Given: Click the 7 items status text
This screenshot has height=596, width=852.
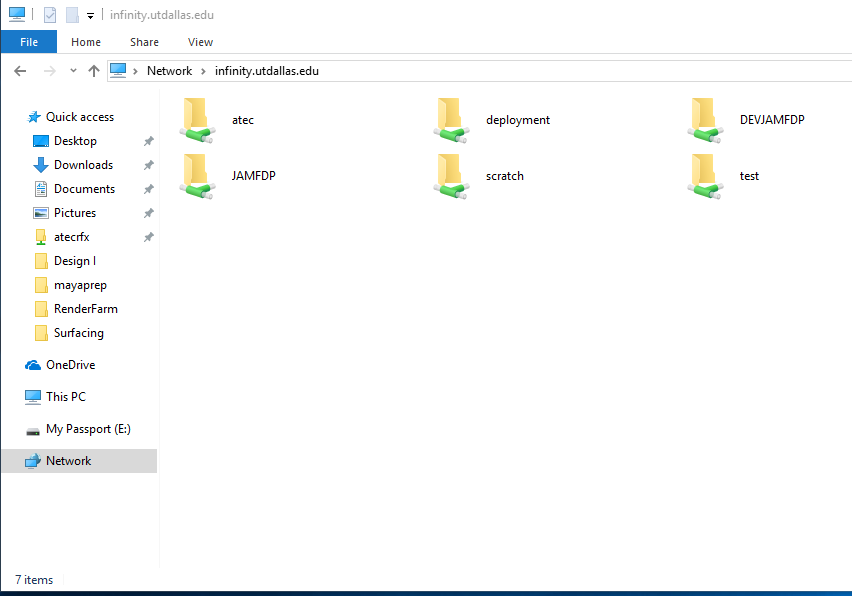Looking at the screenshot, I should (34, 580).
